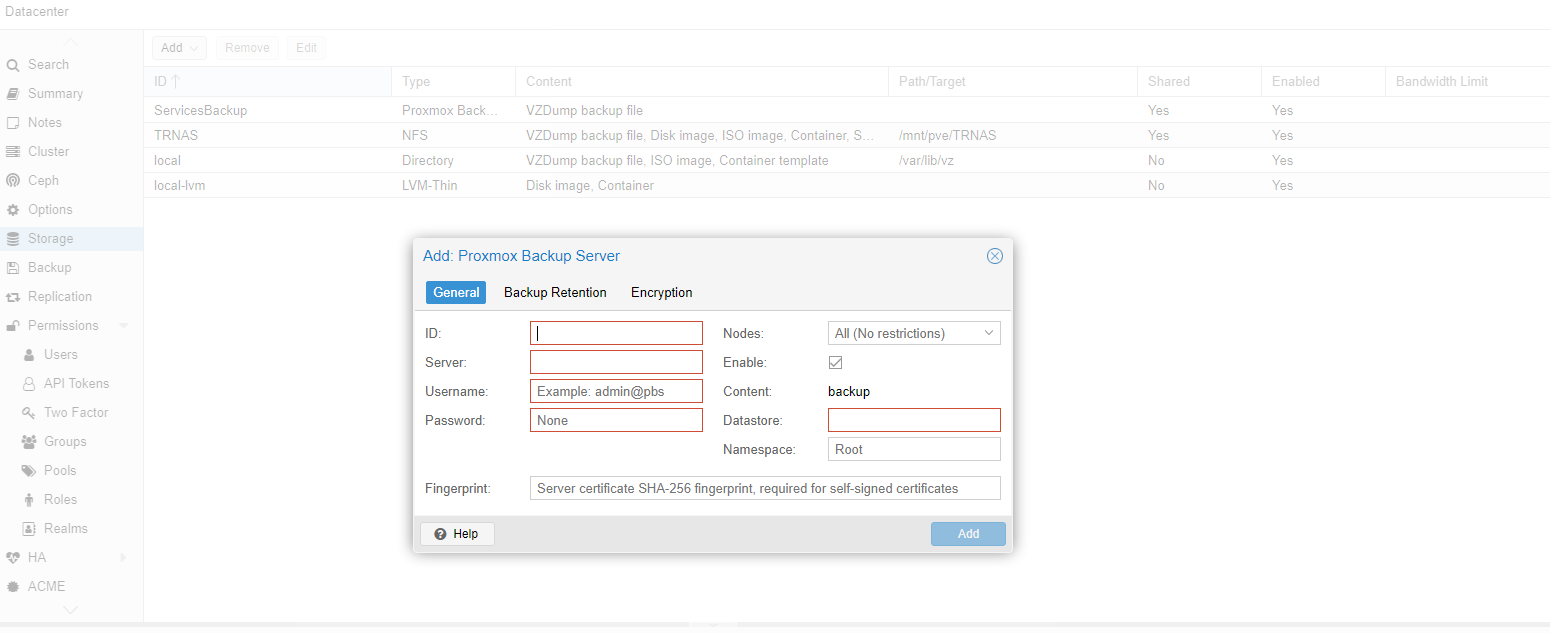The width and height of the screenshot is (1550, 633).
Task: Click the Bandwidth Limit column header
Action: click(x=1467, y=81)
